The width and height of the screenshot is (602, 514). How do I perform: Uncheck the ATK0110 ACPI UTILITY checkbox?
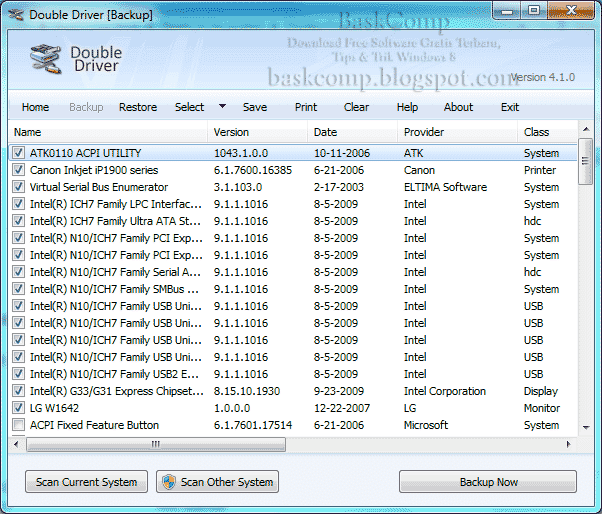[18, 153]
